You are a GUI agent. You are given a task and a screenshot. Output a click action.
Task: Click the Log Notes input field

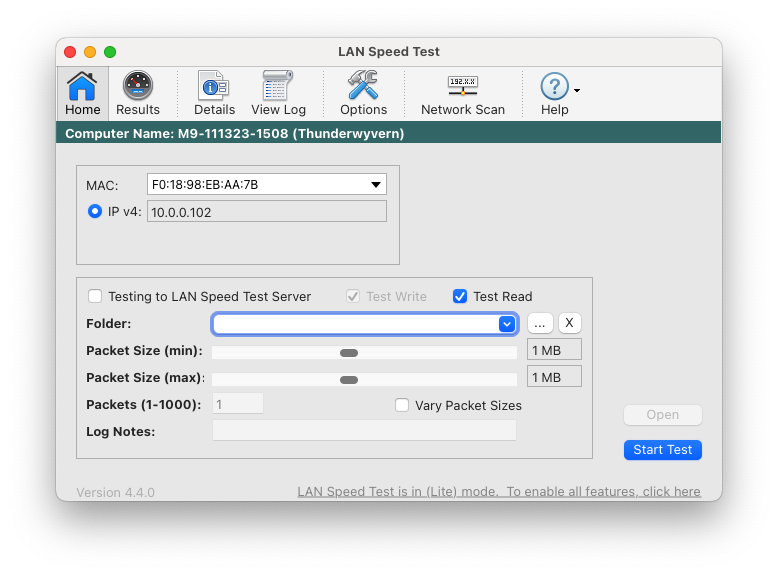pos(364,431)
